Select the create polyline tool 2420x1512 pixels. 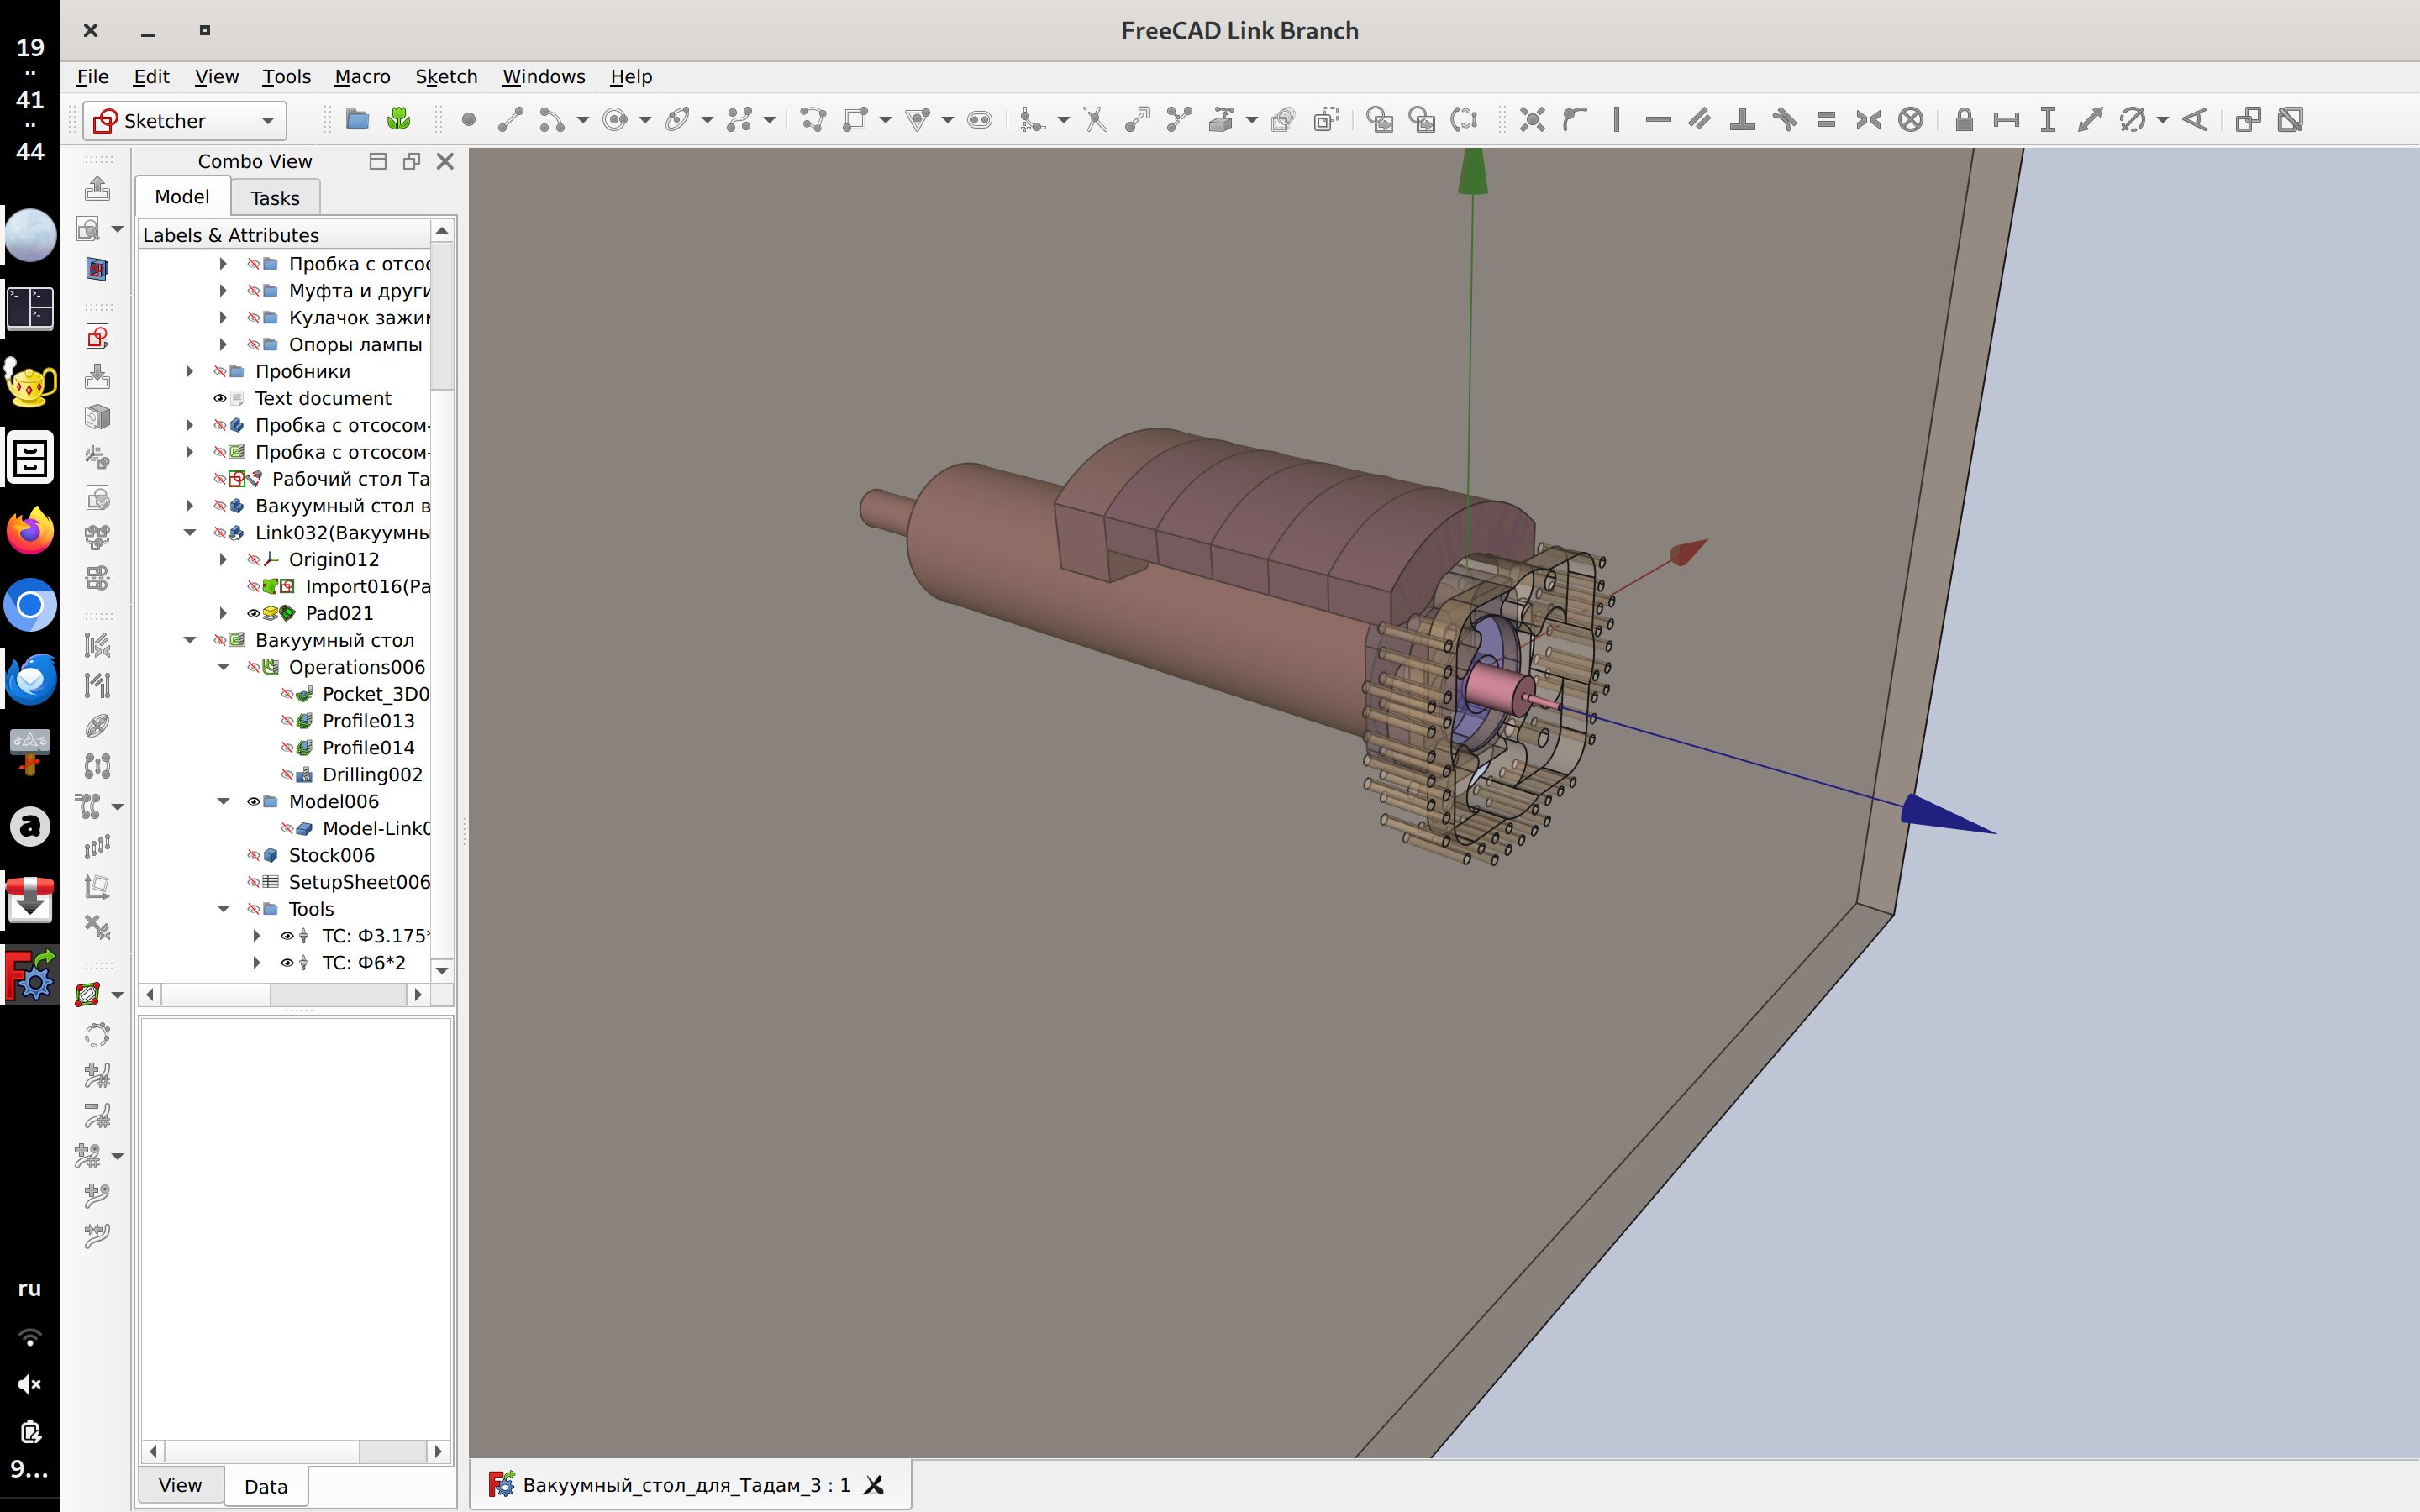[x=813, y=120]
